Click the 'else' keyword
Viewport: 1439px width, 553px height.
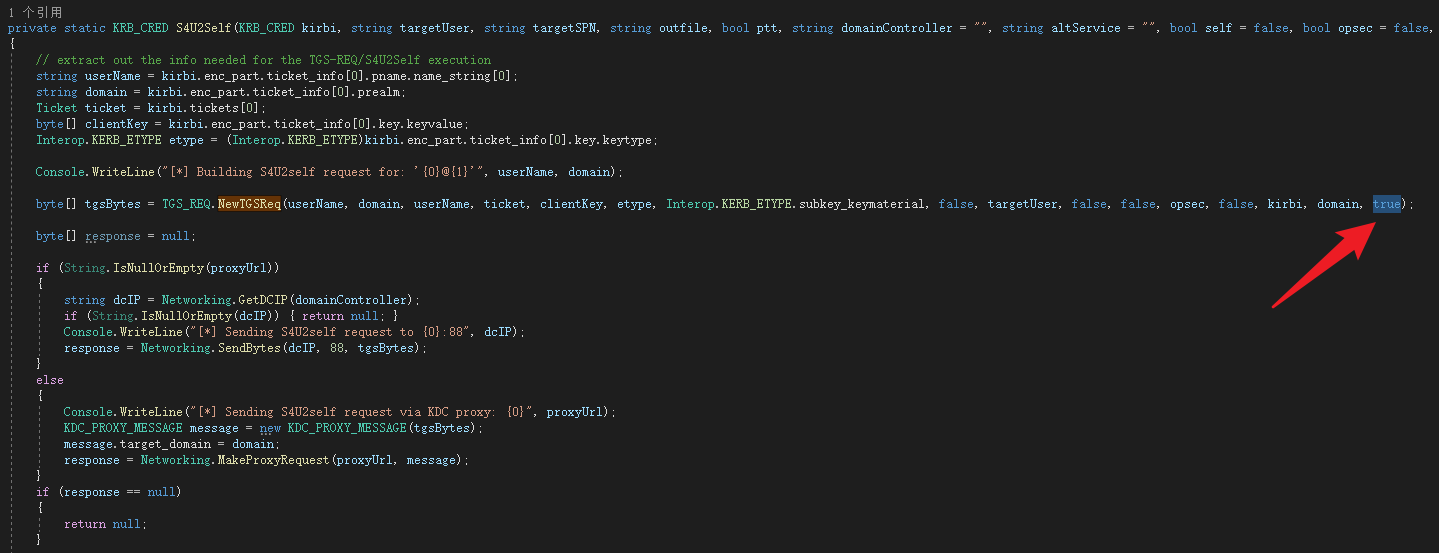(49, 380)
